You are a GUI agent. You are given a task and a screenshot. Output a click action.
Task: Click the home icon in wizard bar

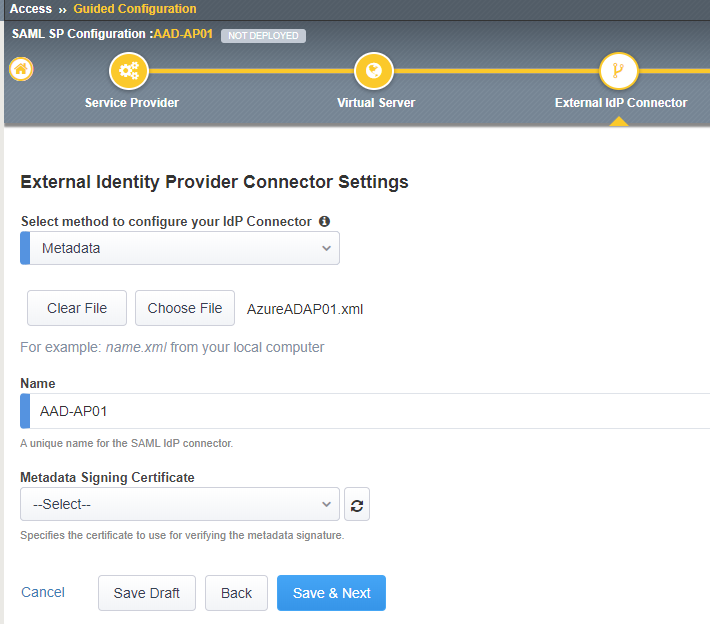[x=21, y=69]
